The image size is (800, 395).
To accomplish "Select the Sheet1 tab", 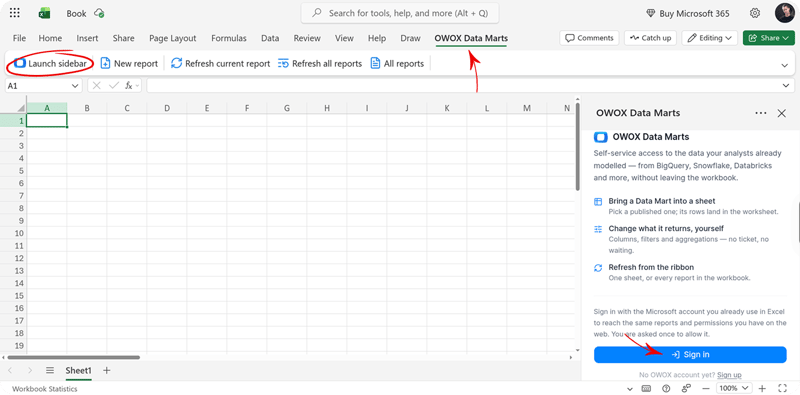I will [x=78, y=371].
